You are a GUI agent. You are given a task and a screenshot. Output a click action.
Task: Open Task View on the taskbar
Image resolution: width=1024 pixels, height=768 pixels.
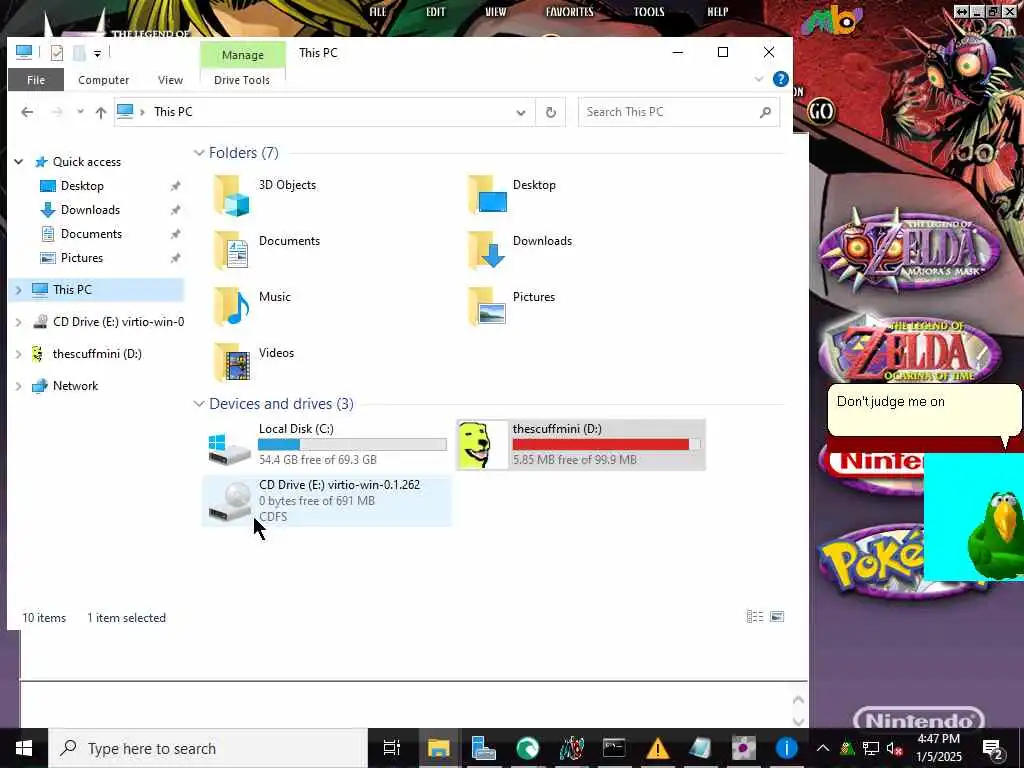392,748
